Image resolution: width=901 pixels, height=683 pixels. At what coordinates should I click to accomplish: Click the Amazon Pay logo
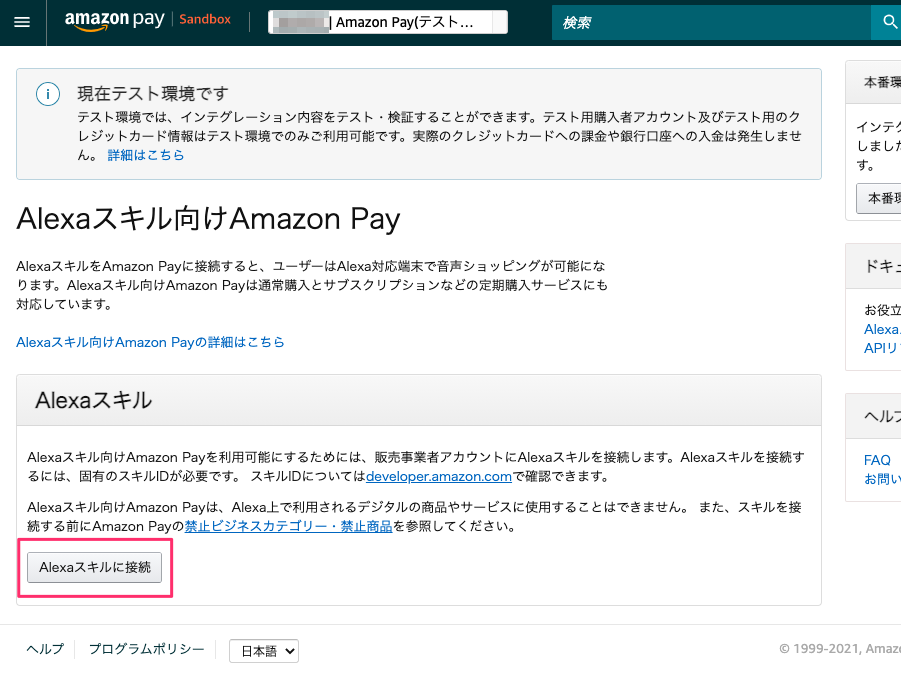[113, 20]
